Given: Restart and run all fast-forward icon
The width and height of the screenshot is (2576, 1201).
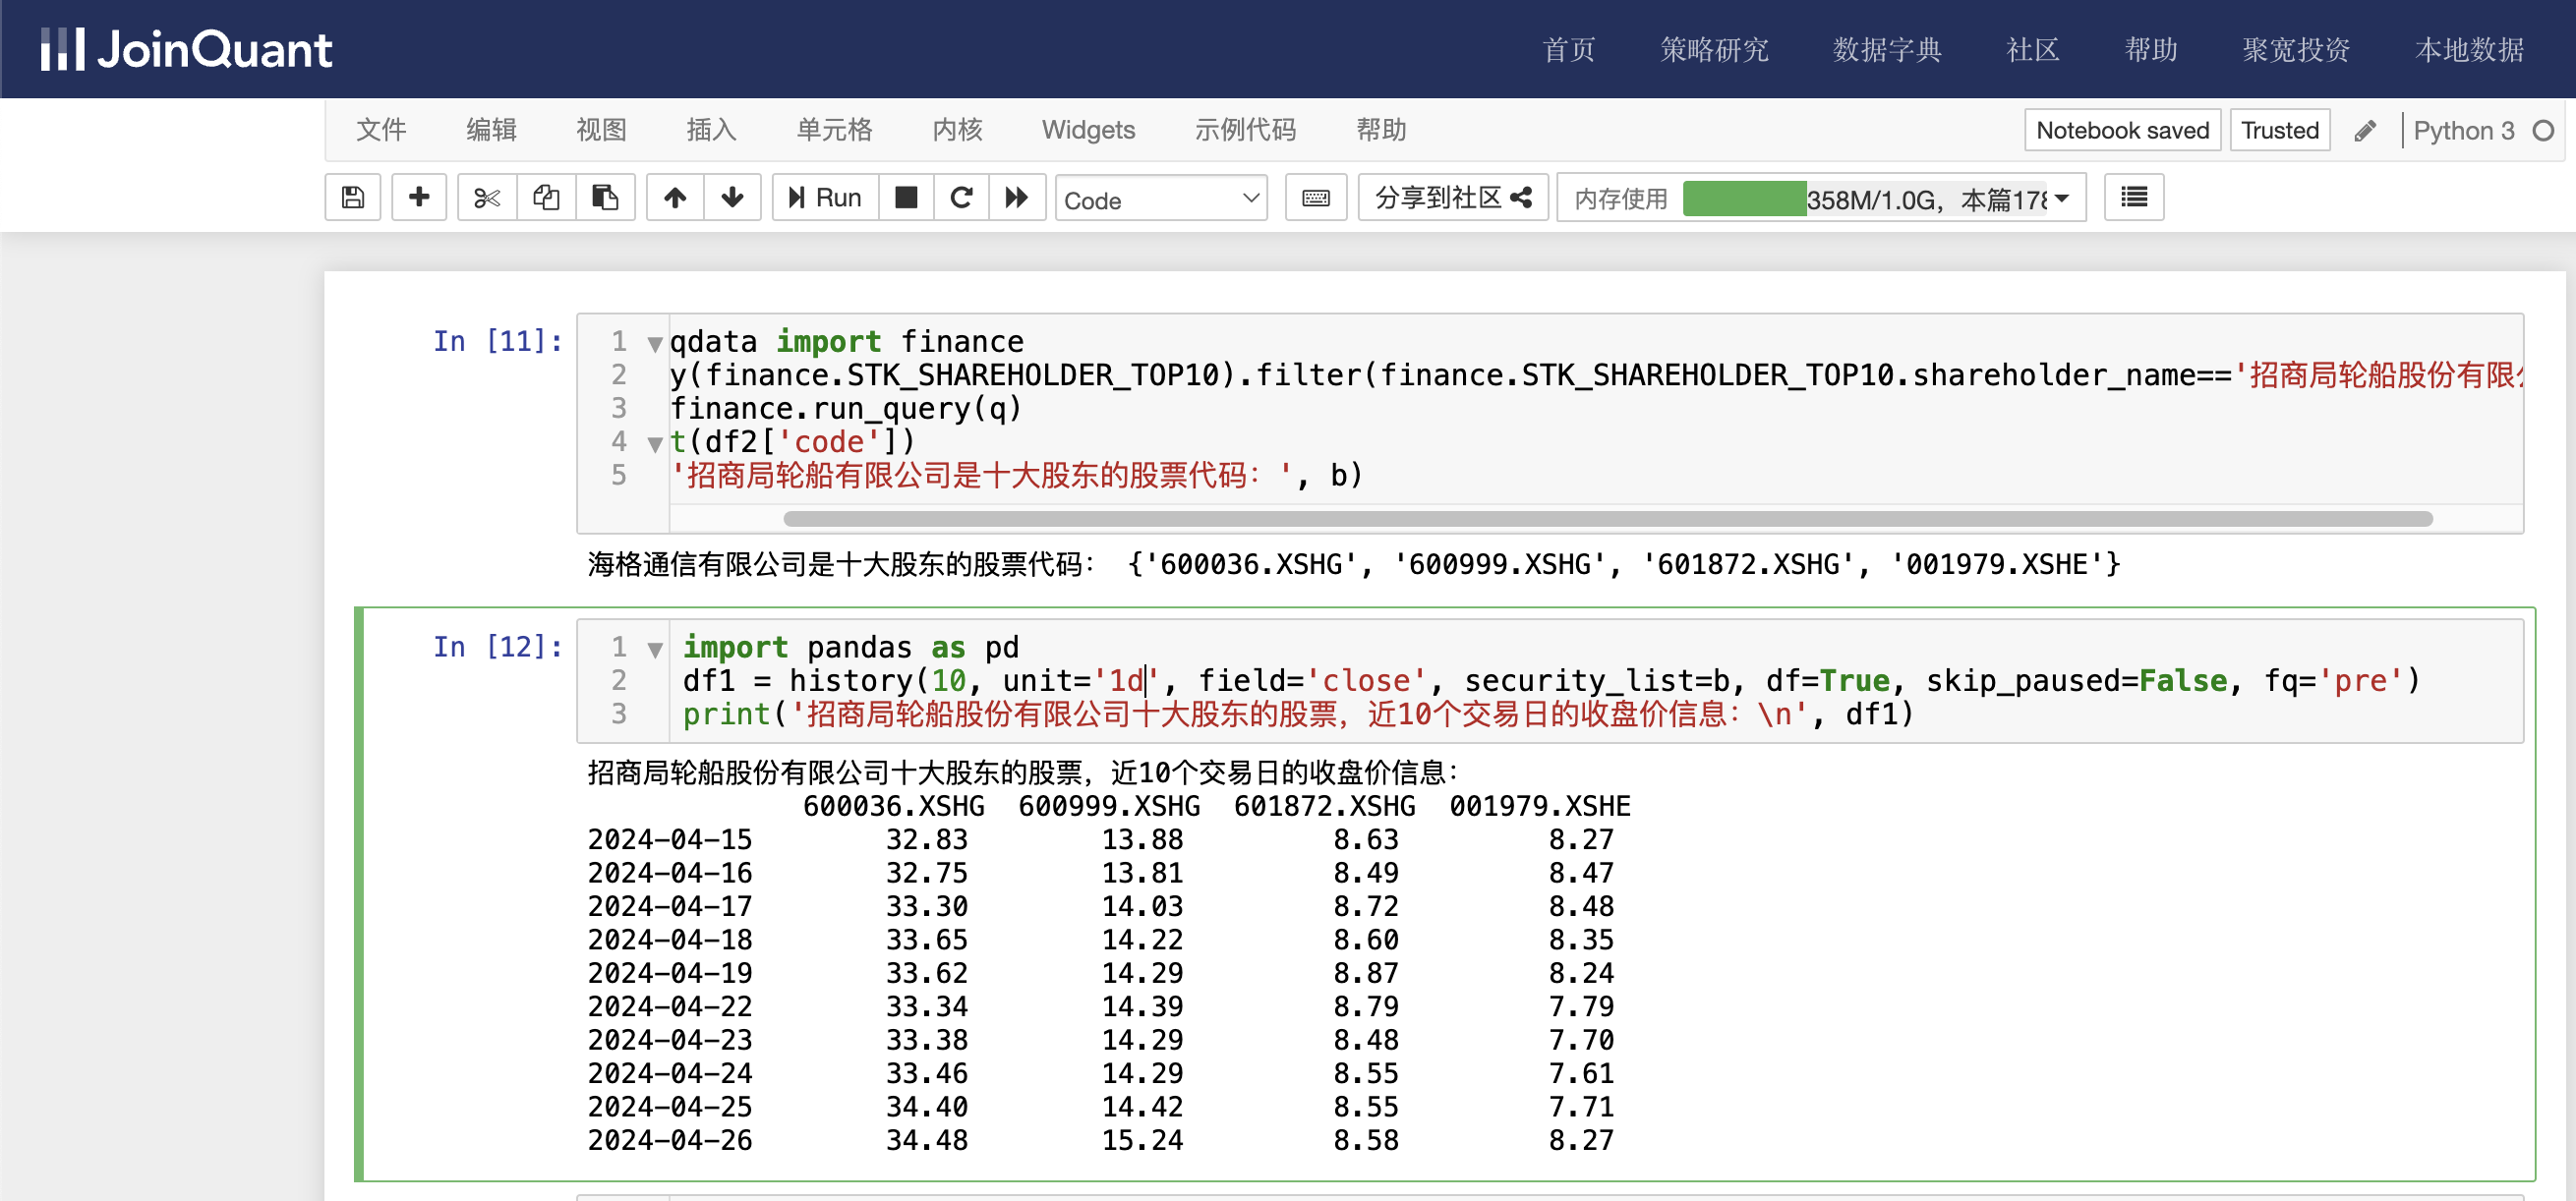Looking at the screenshot, I should point(1016,198).
